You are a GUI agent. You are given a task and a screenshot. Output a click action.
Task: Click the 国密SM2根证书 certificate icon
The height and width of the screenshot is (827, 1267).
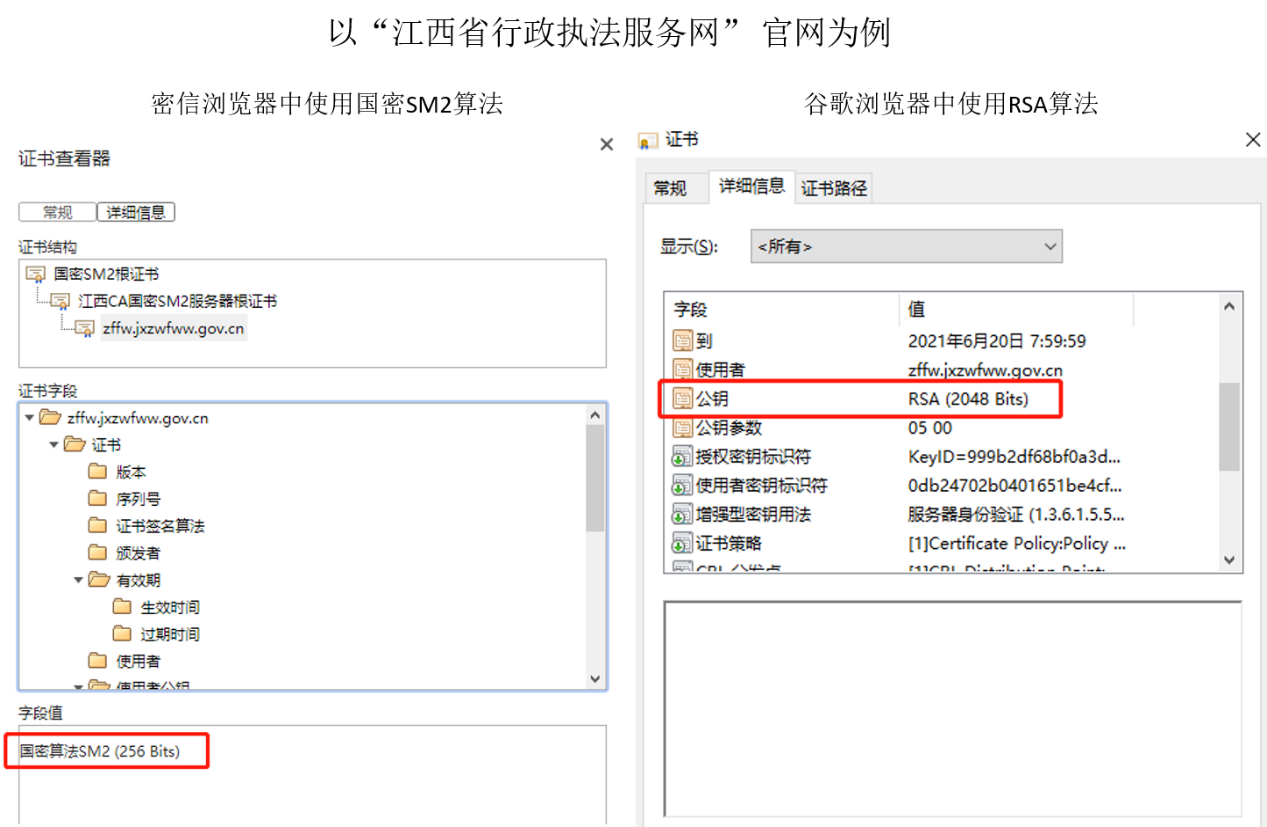click(x=36, y=274)
